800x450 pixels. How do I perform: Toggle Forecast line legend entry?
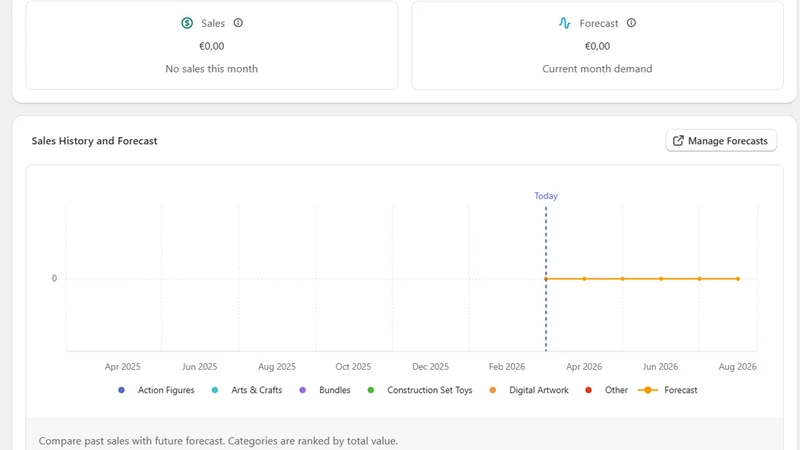[668, 390]
